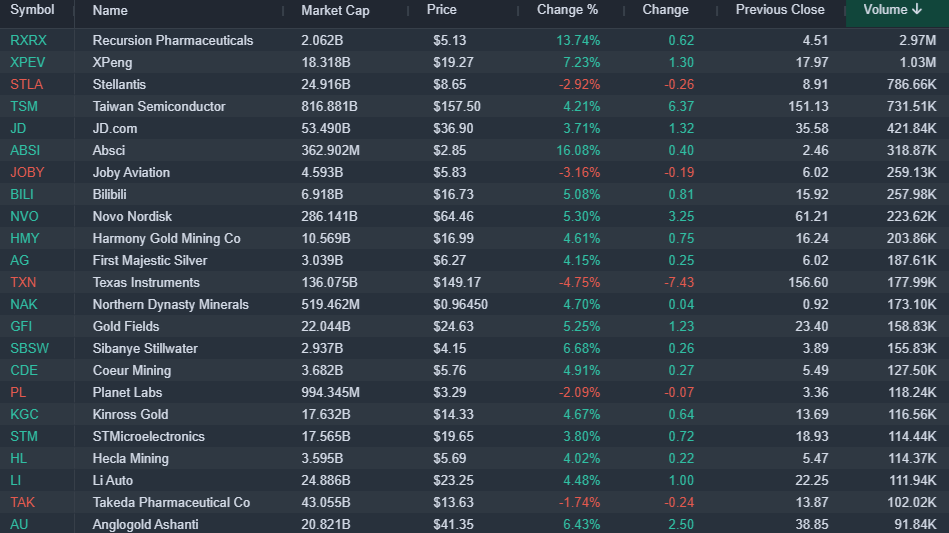The image size is (949, 533).
Task: Open the TXN ticker symbol
Action: [23, 283]
